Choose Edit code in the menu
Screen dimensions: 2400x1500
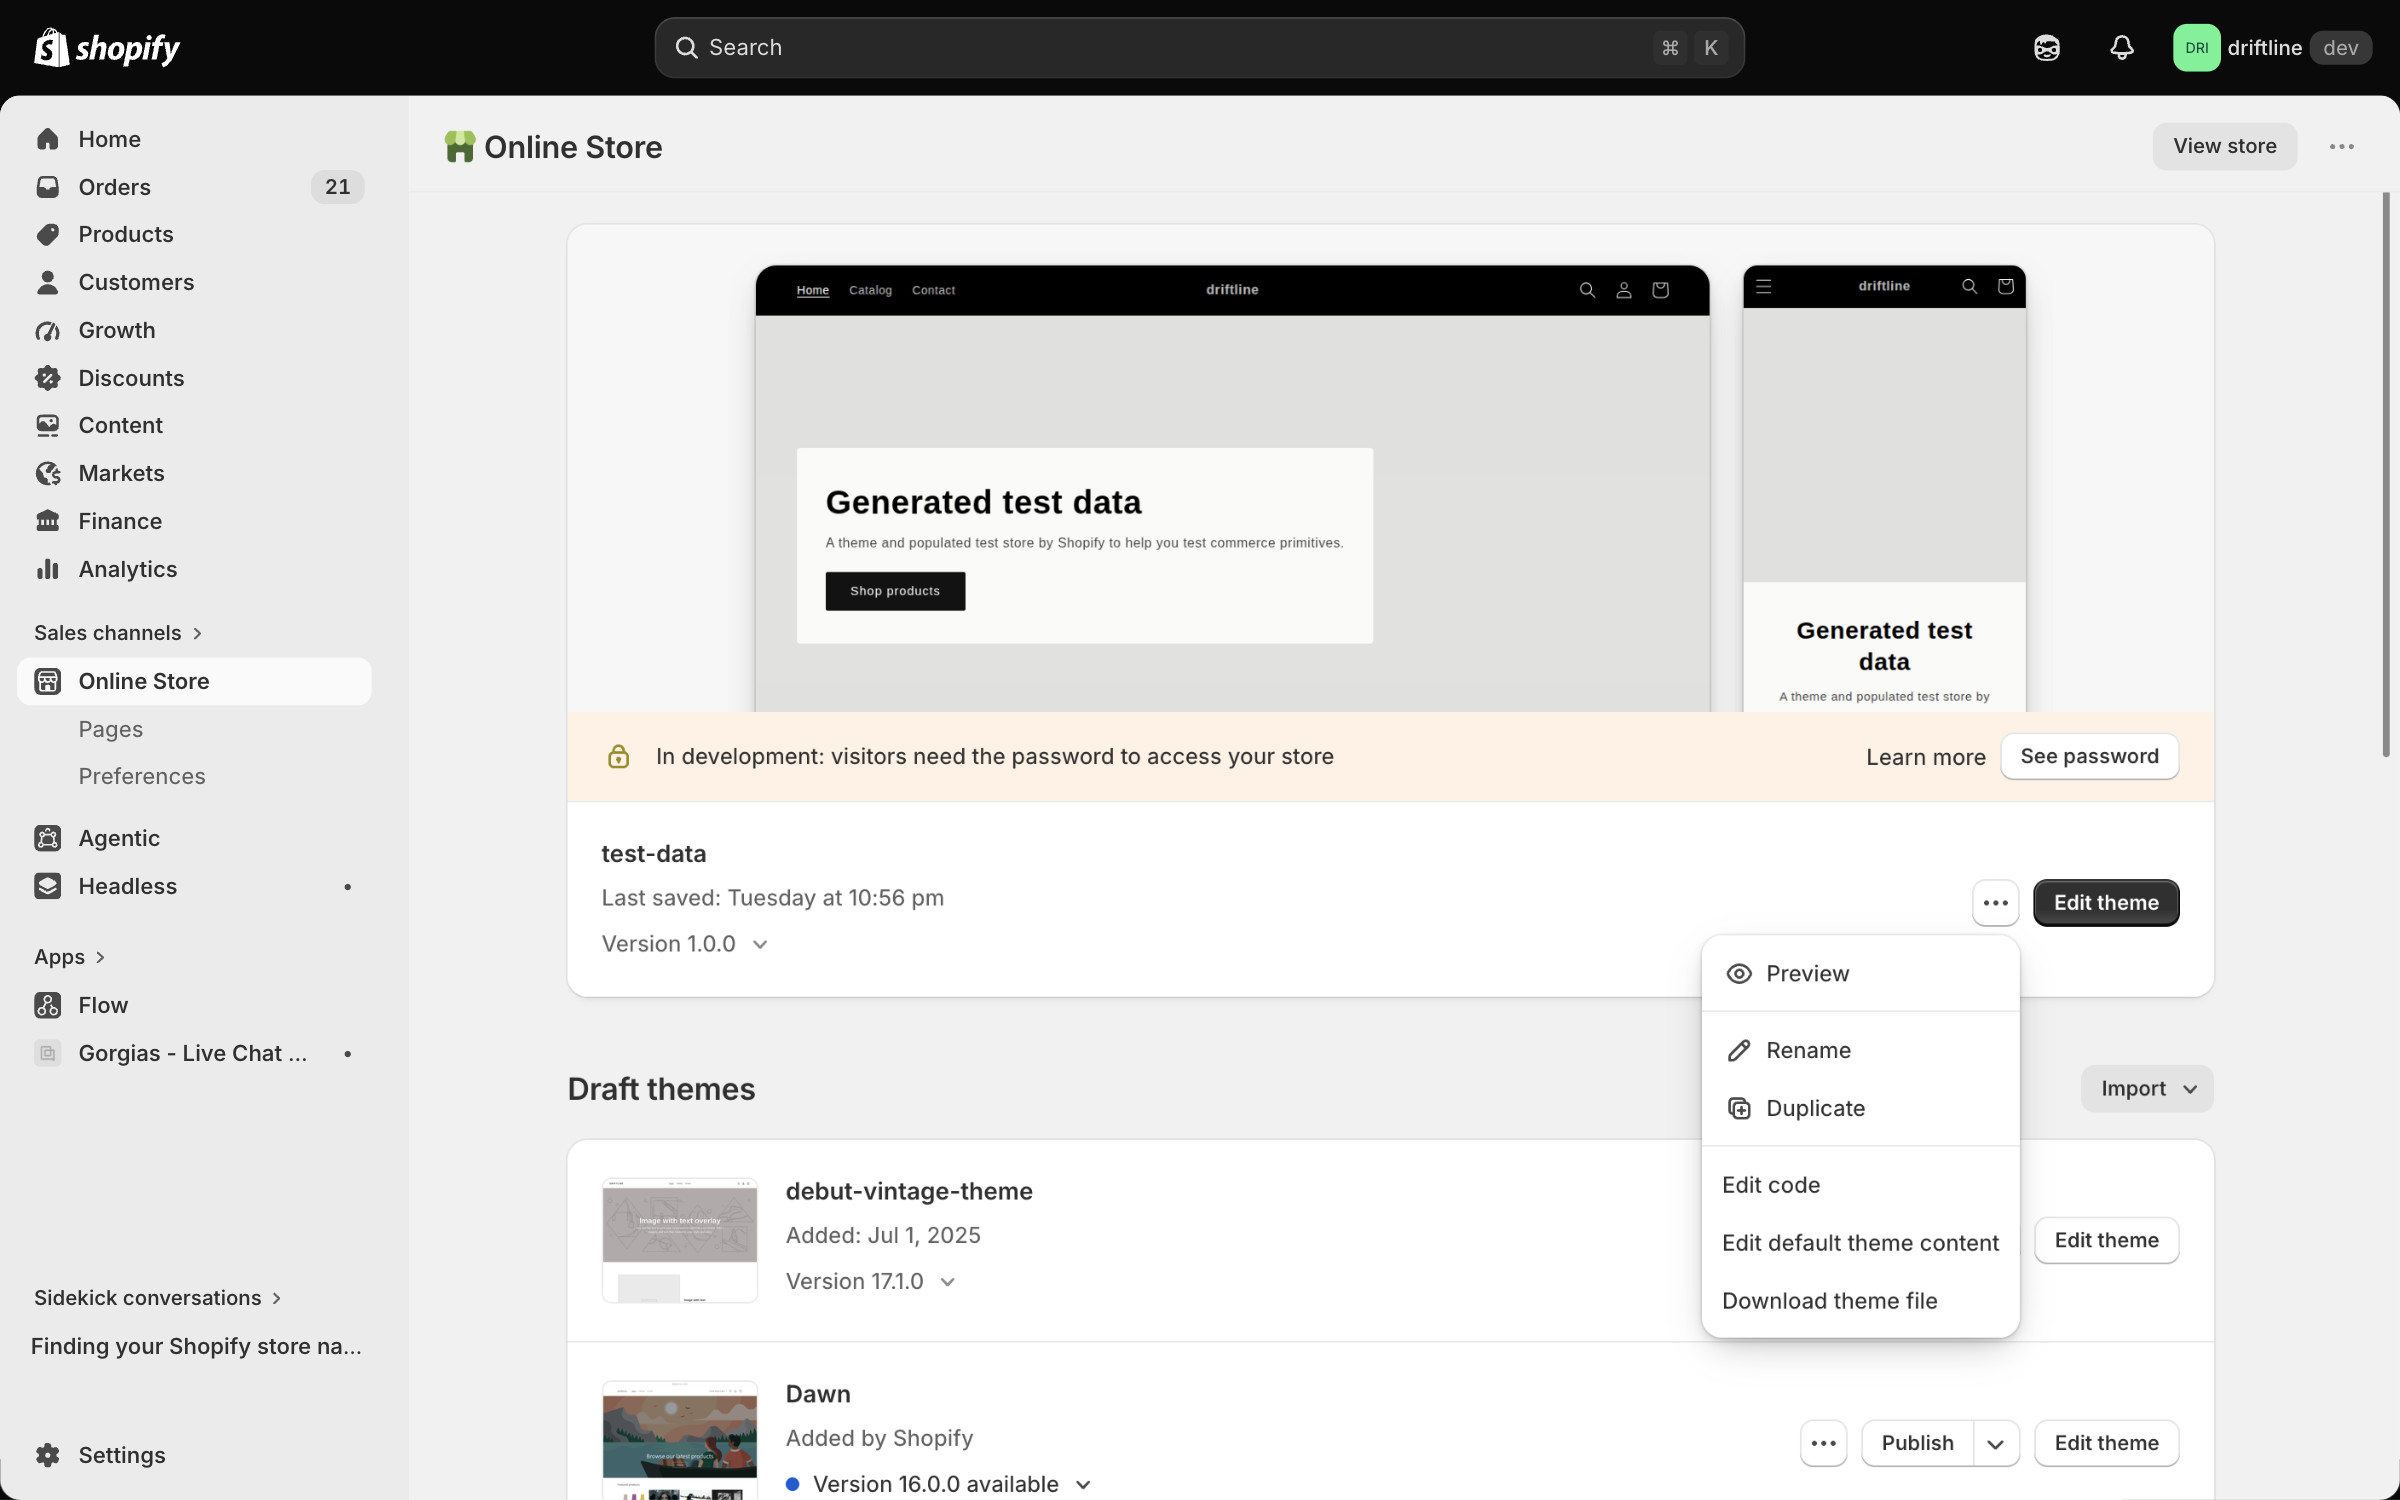(x=1860, y=1185)
